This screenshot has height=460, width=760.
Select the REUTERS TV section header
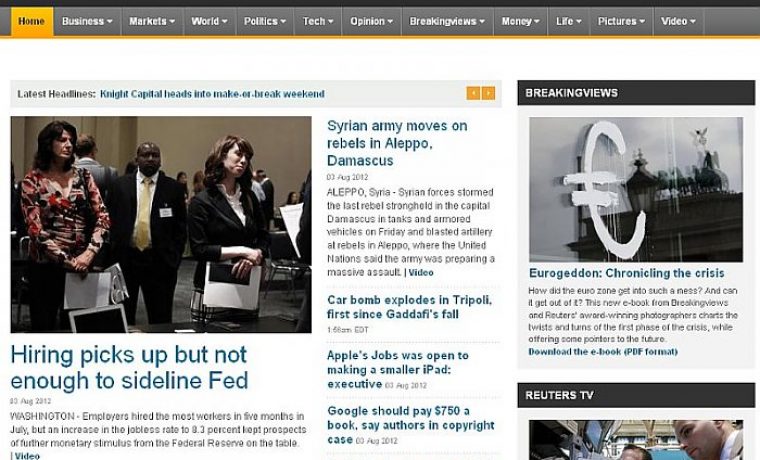(636, 395)
